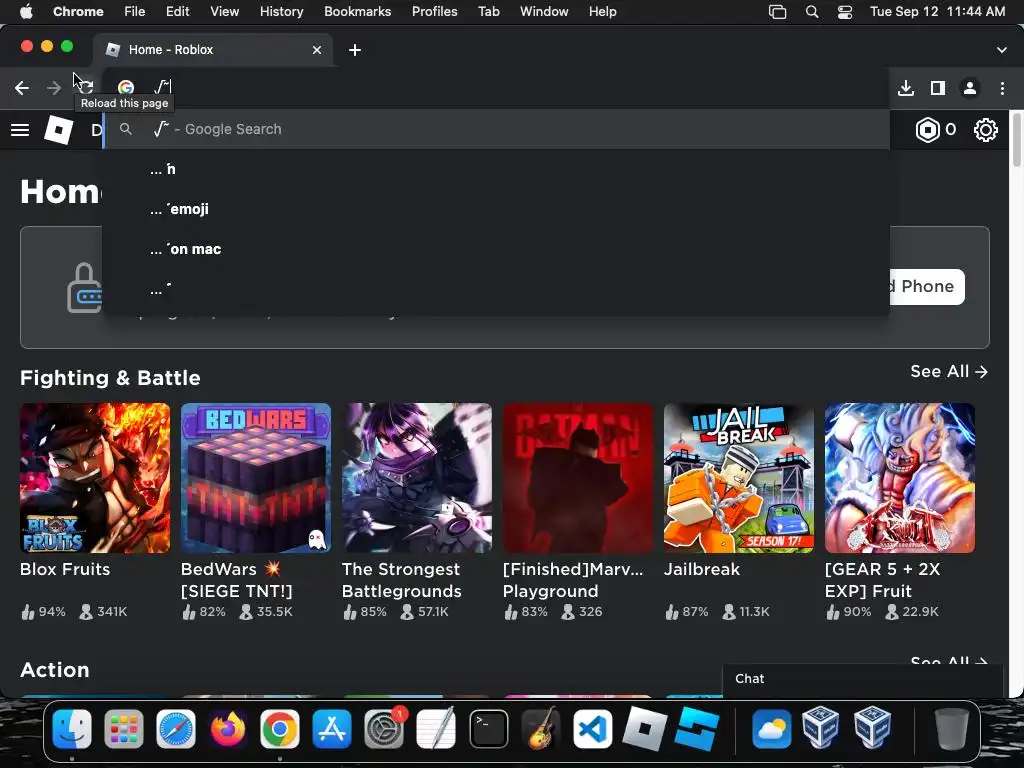Screen dimensions: 1024x768
Task: See All Fighting & Battle games
Action: coord(949,372)
